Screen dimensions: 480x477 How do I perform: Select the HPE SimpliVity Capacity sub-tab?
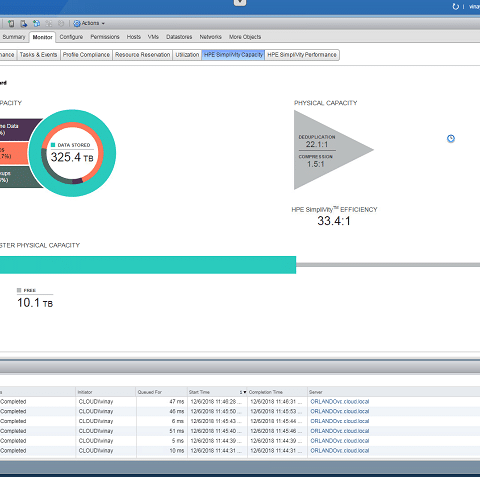point(233,55)
